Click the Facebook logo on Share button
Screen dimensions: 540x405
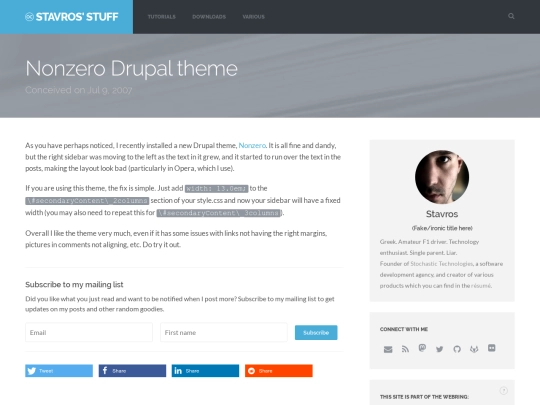[x=105, y=371]
